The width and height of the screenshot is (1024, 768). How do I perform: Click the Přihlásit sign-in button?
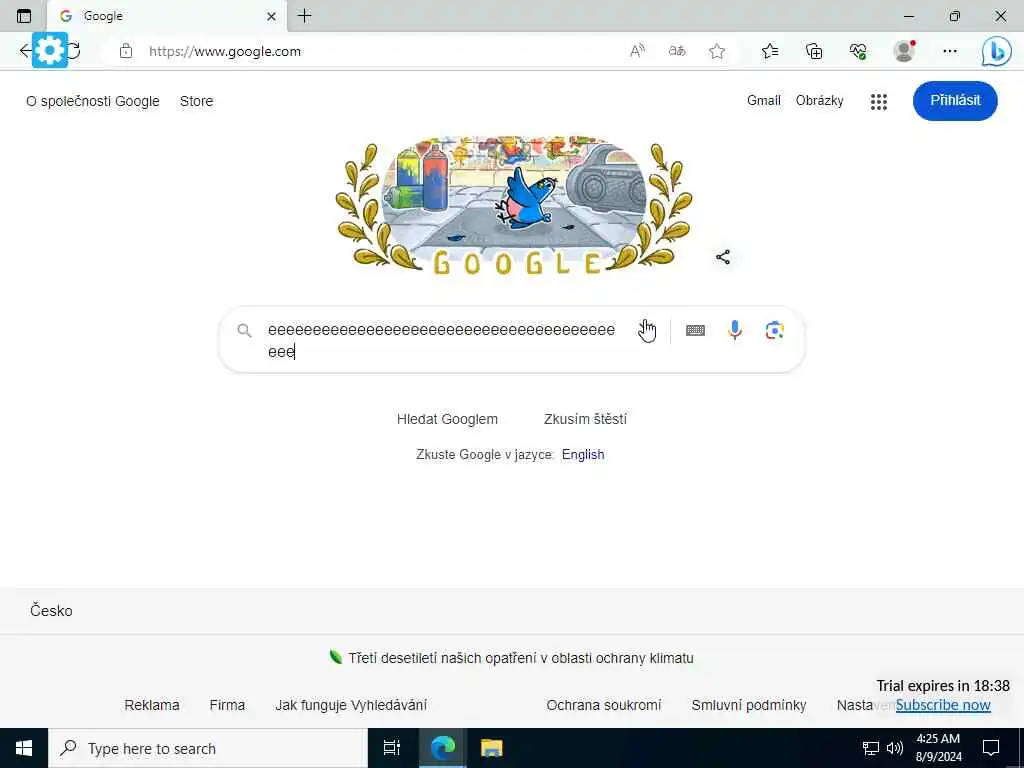tap(955, 101)
